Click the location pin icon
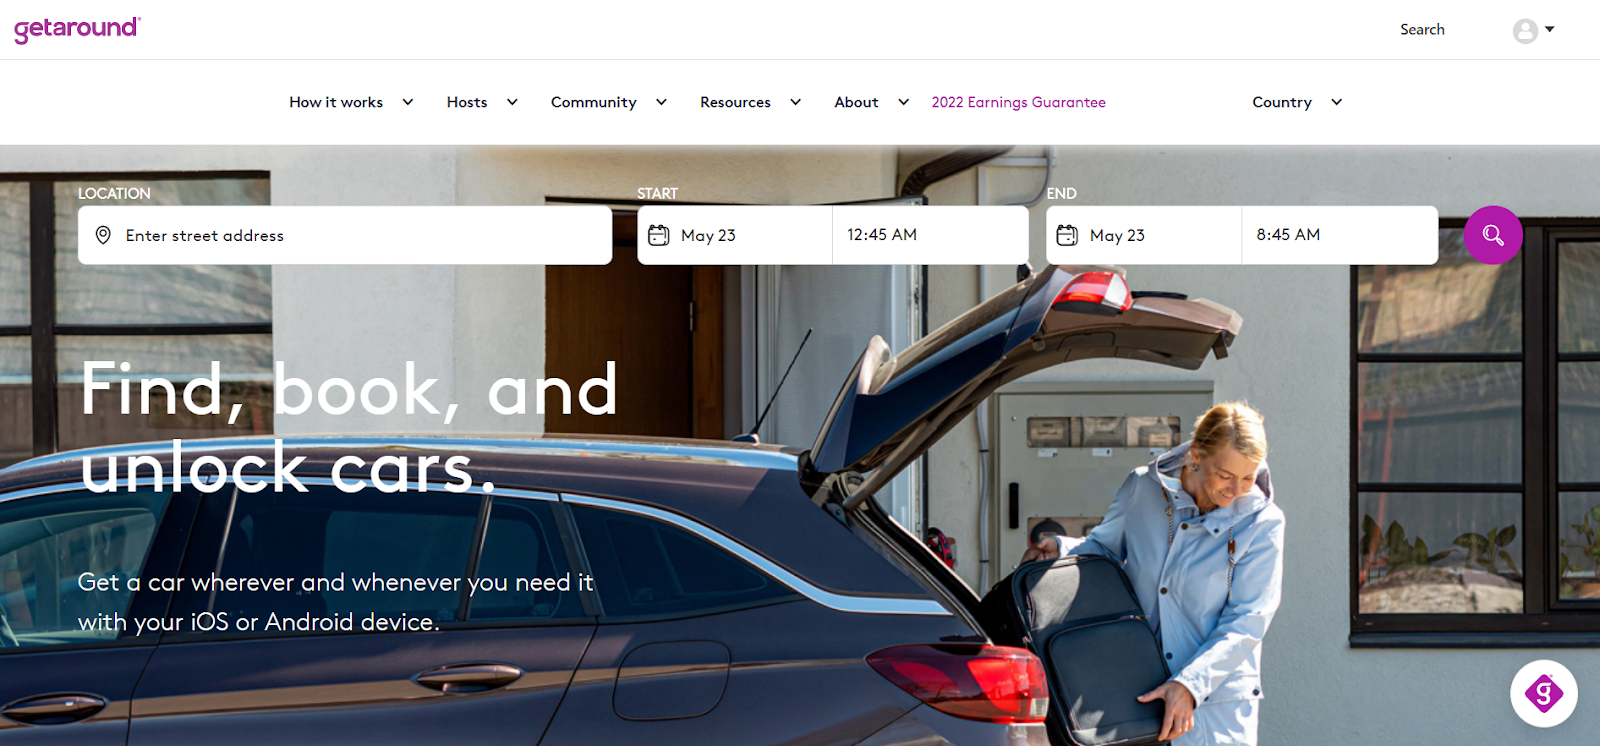Image resolution: width=1600 pixels, height=746 pixels. tap(103, 235)
